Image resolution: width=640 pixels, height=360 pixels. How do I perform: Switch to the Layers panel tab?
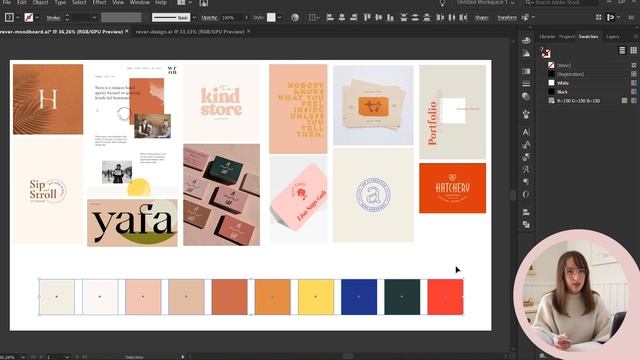coord(613,36)
